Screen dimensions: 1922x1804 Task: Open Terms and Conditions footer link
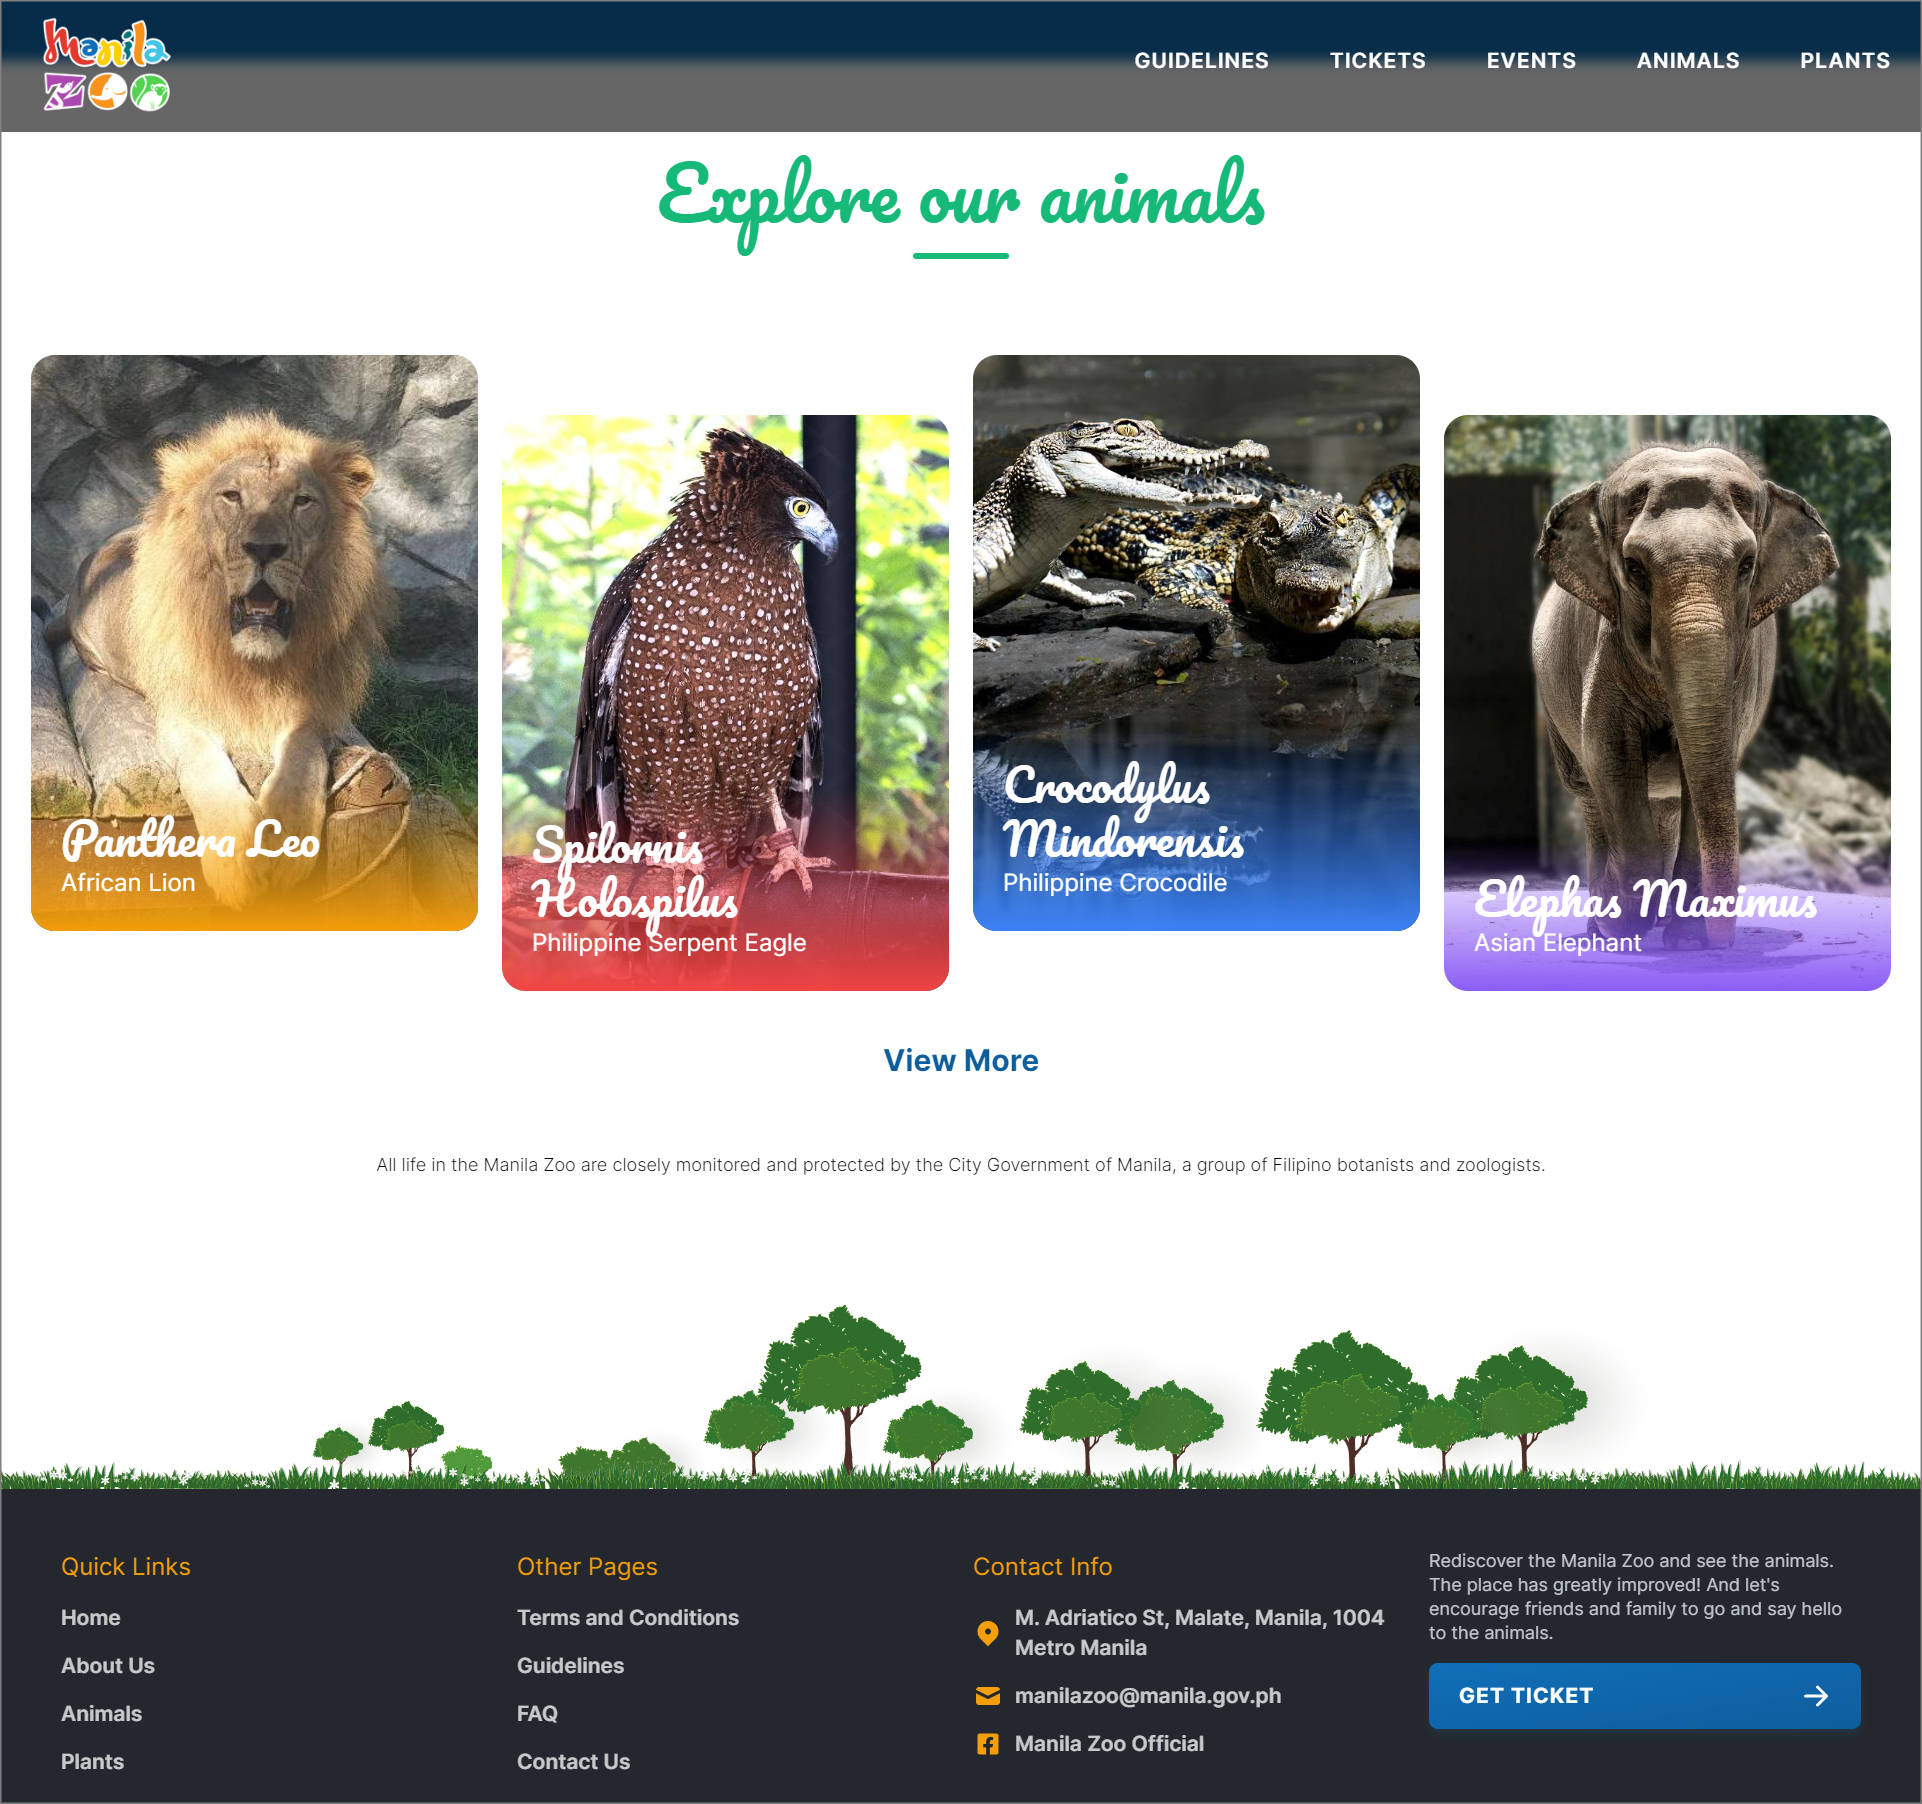click(x=627, y=1618)
